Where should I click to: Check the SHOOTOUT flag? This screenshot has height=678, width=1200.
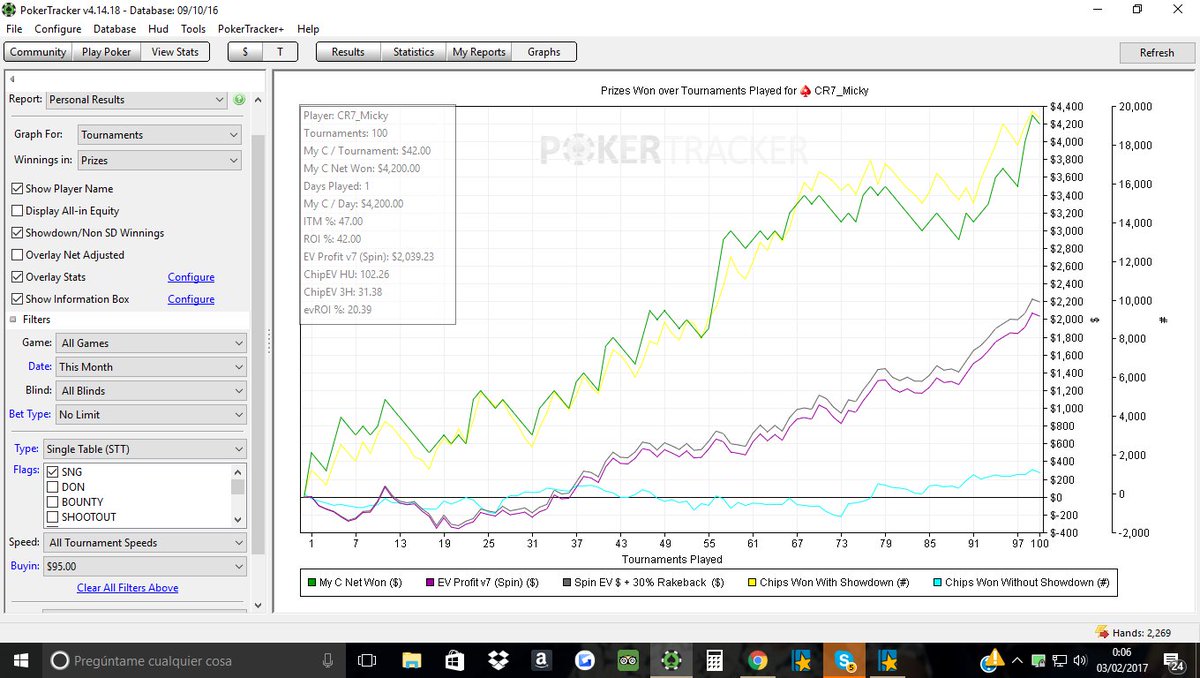pos(53,517)
